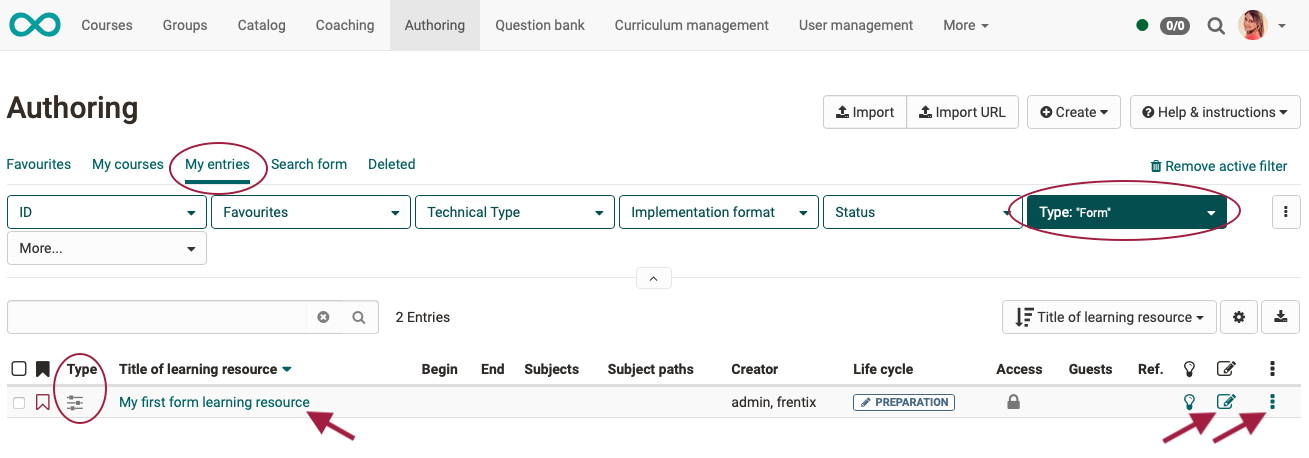Expand the More... filter dropdown
This screenshot has height=458, width=1309.
[107, 248]
